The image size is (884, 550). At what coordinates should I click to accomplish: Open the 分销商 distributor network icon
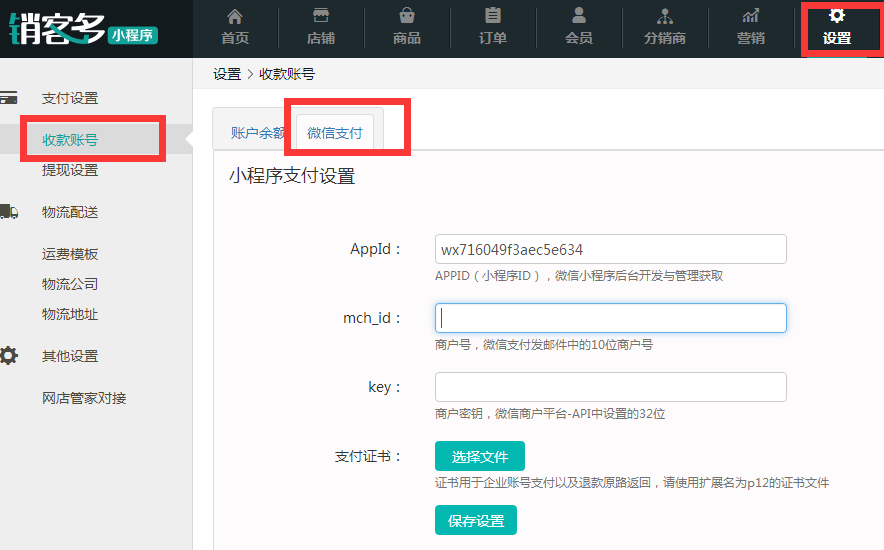(x=665, y=16)
